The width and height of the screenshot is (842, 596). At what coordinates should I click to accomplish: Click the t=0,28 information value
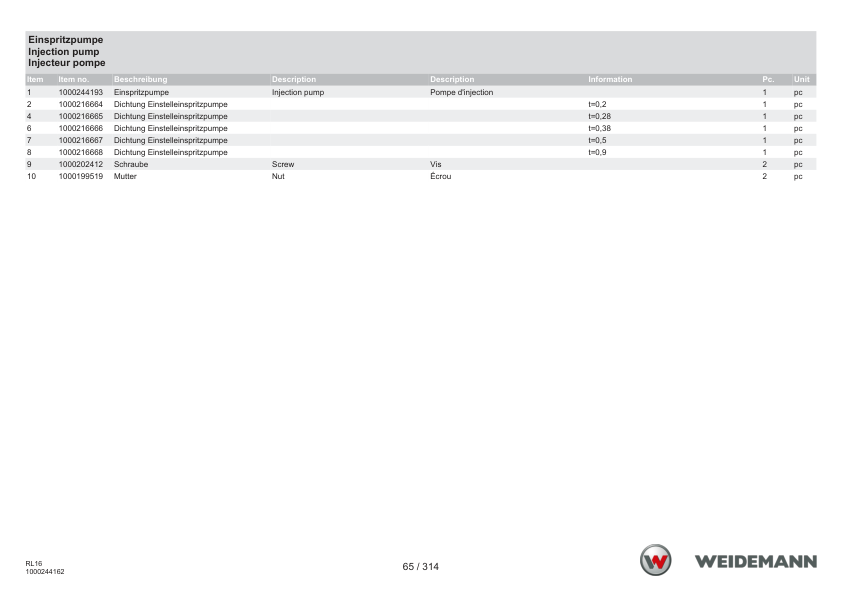(x=599, y=117)
